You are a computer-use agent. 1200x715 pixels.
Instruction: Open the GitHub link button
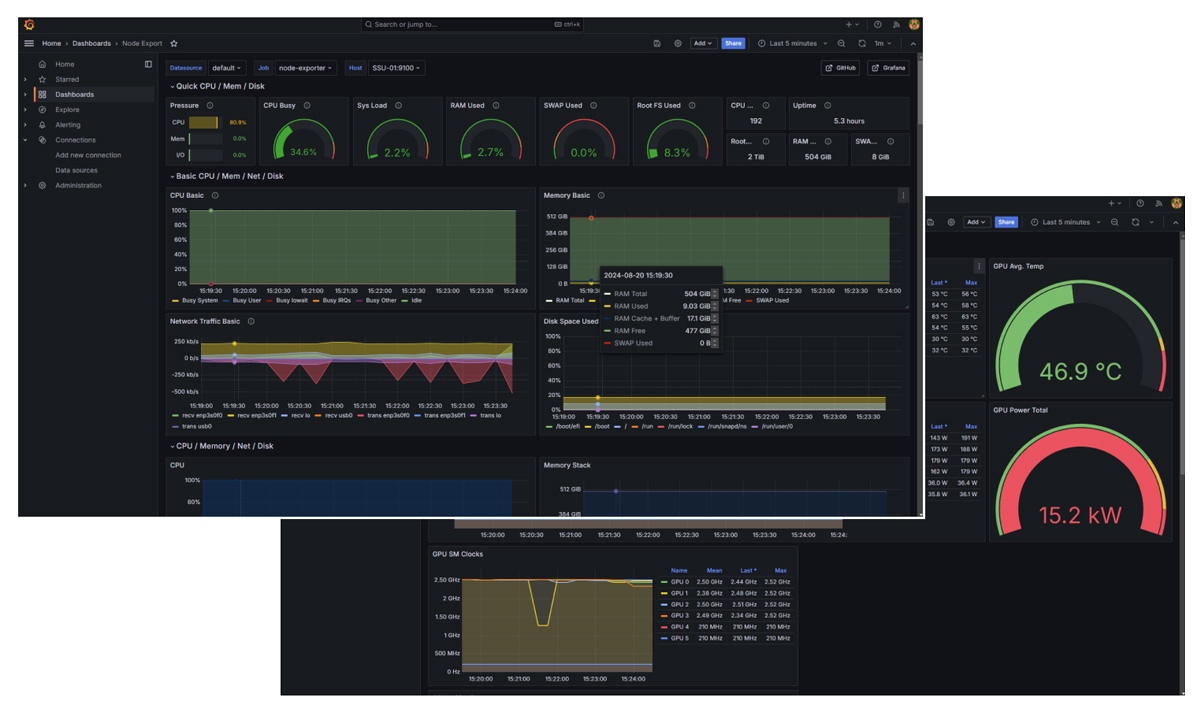[840, 68]
